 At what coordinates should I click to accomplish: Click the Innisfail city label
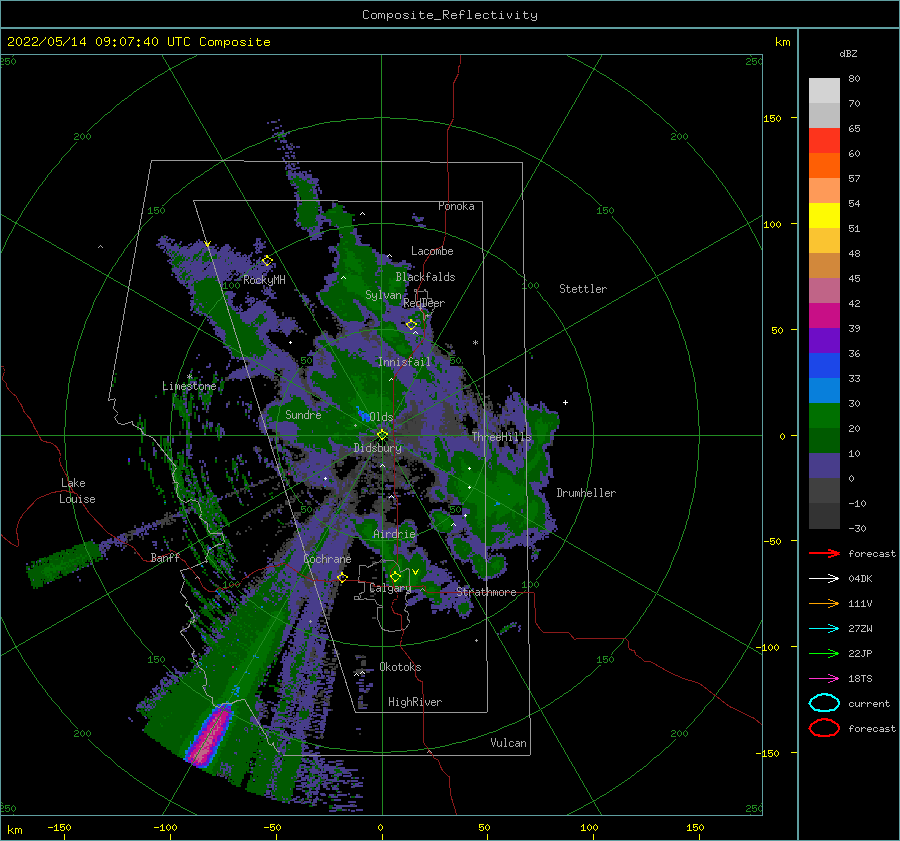click(x=404, y=362)
